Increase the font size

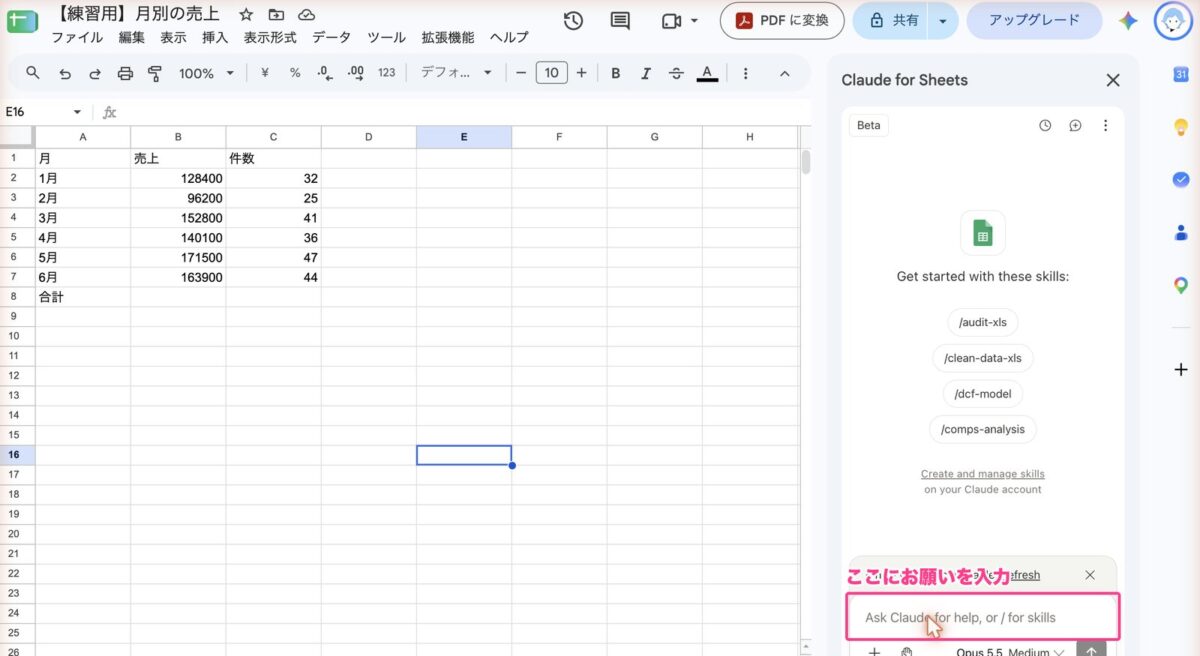click(581, 73)
